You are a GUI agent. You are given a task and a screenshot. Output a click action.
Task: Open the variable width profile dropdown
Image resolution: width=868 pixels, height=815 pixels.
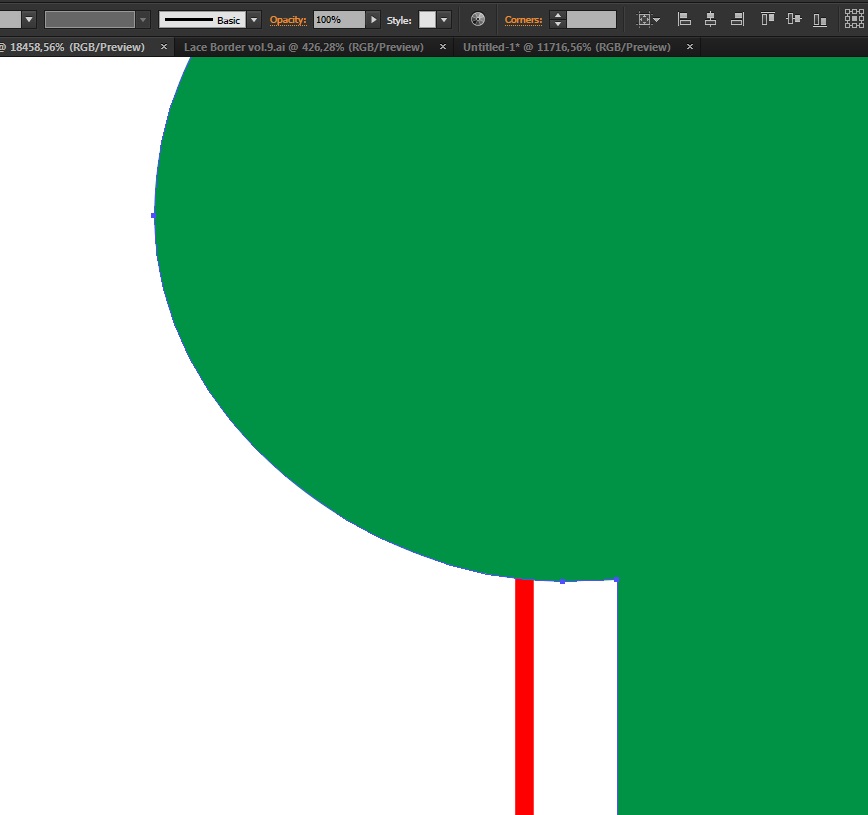click(143, 20)
